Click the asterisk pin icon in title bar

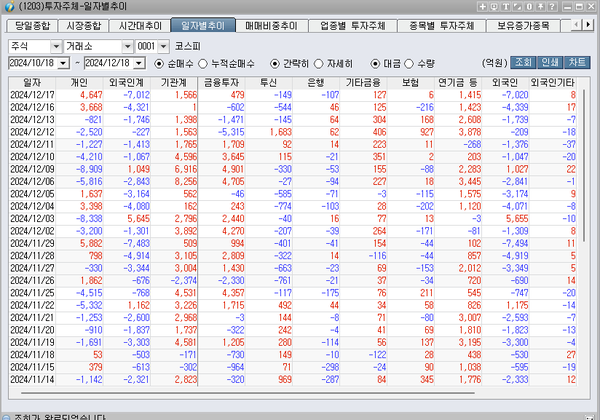click(540, 7)
